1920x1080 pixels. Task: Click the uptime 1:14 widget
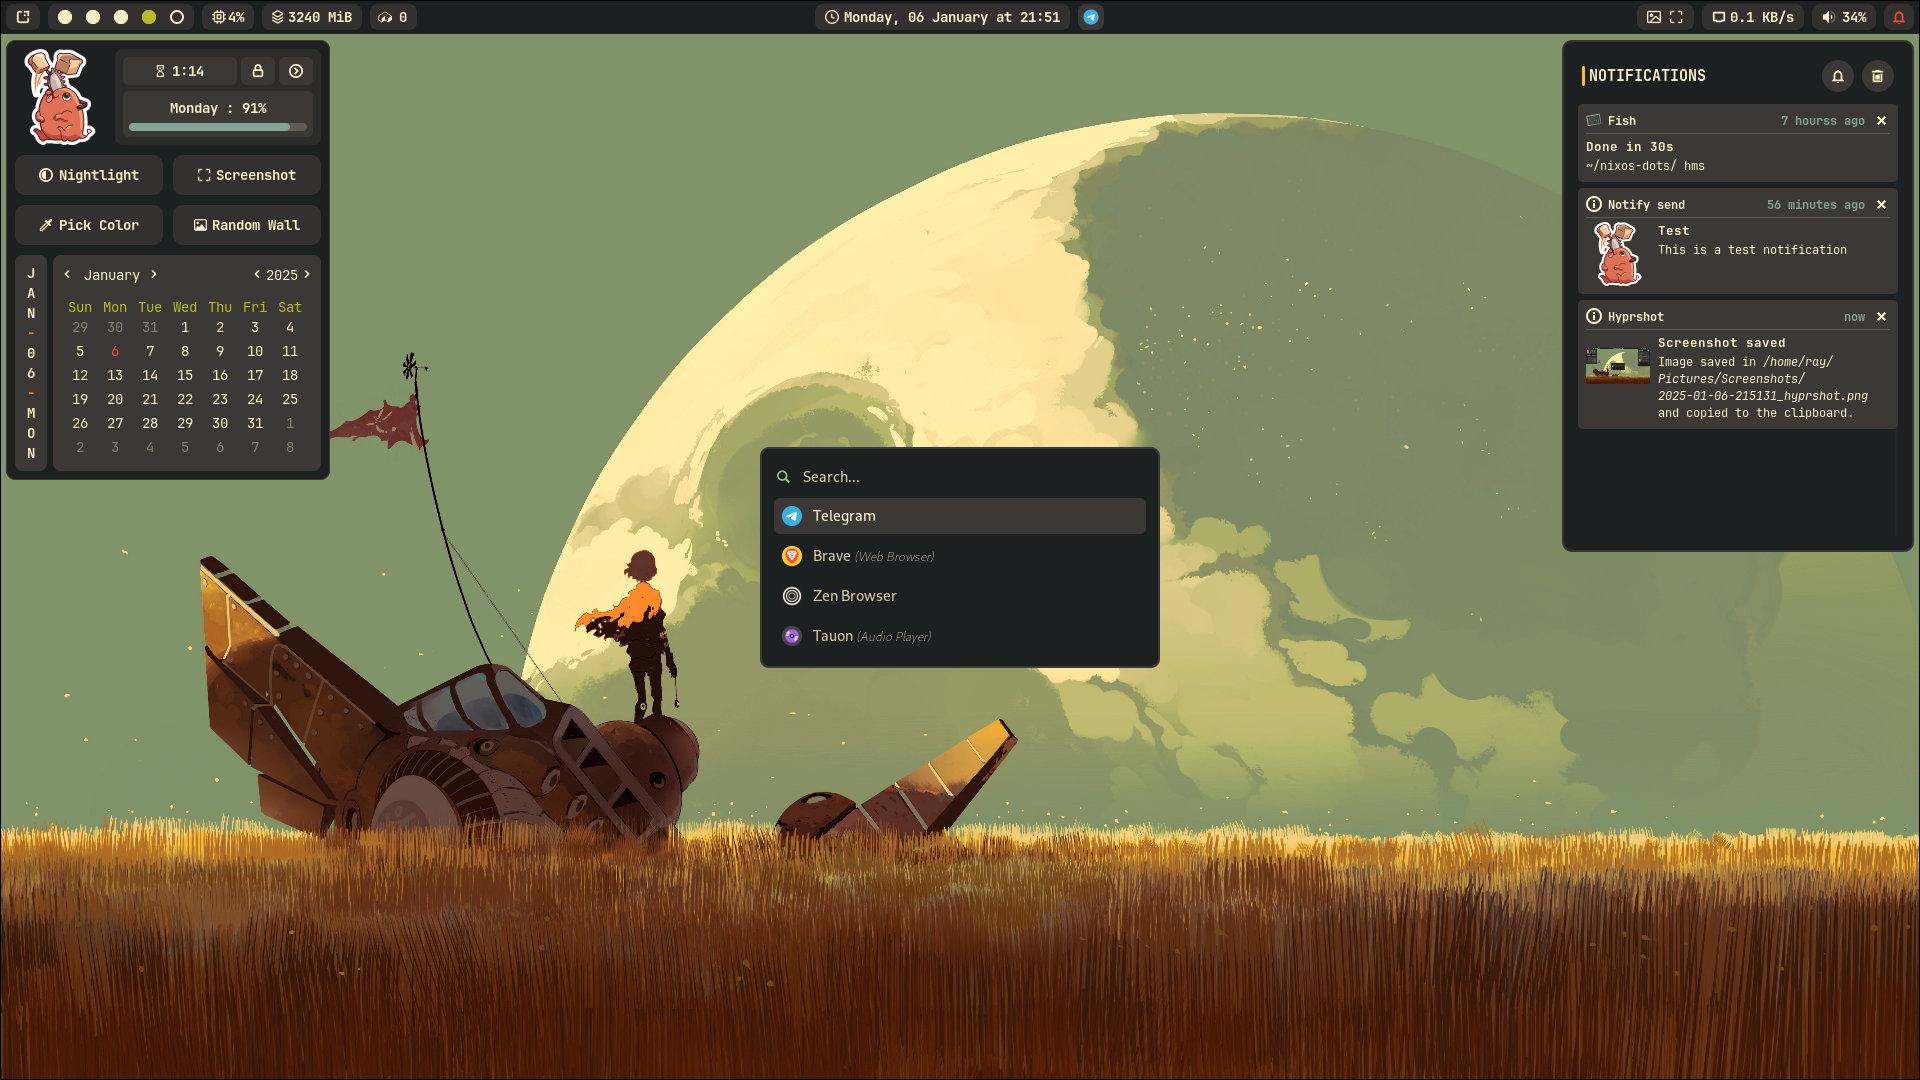coord(180,71)
